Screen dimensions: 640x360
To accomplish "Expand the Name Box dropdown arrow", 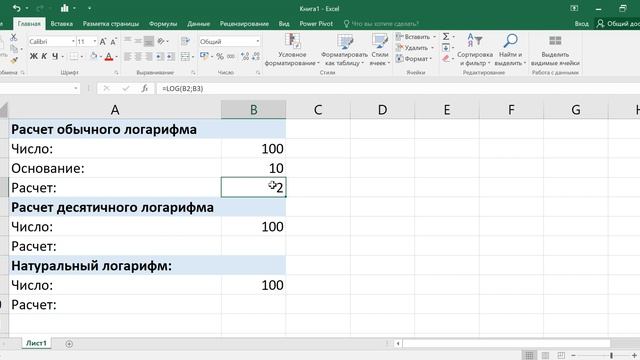I will (x=76, y=88).
